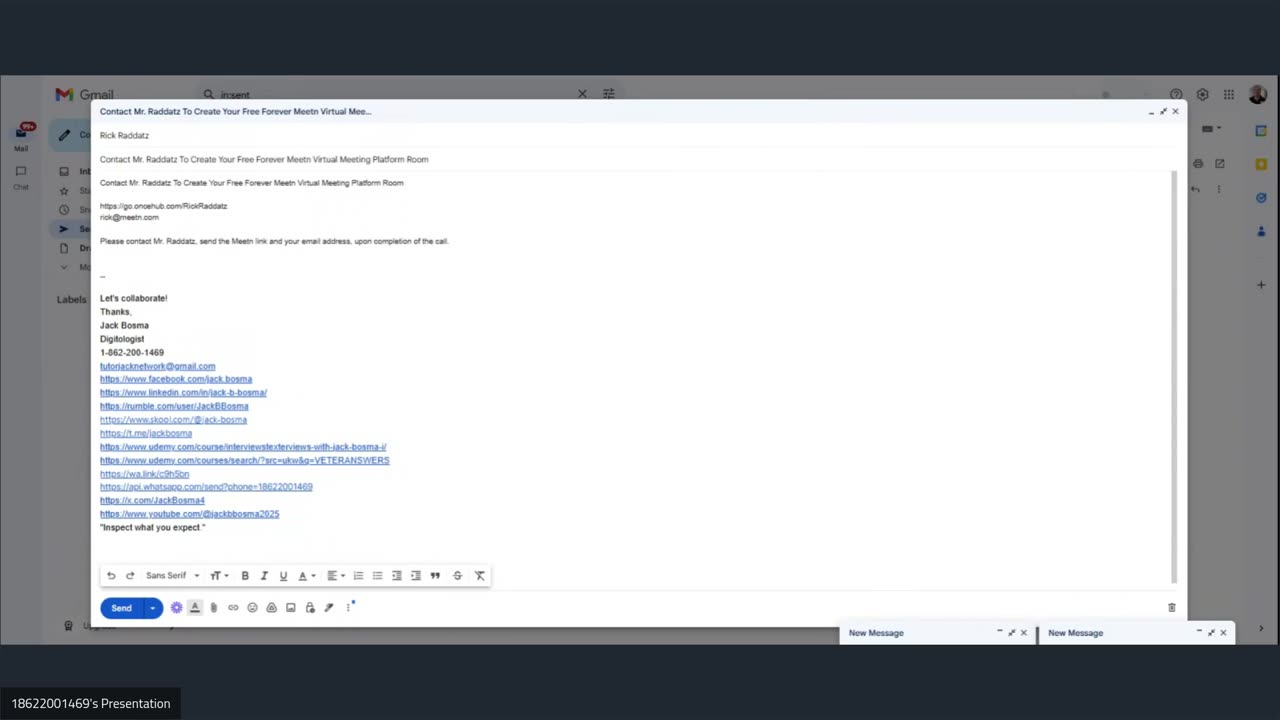Toggle confidential mode lock icon
Viewport: 1280px width, 720px height.
tap(310, 608)
